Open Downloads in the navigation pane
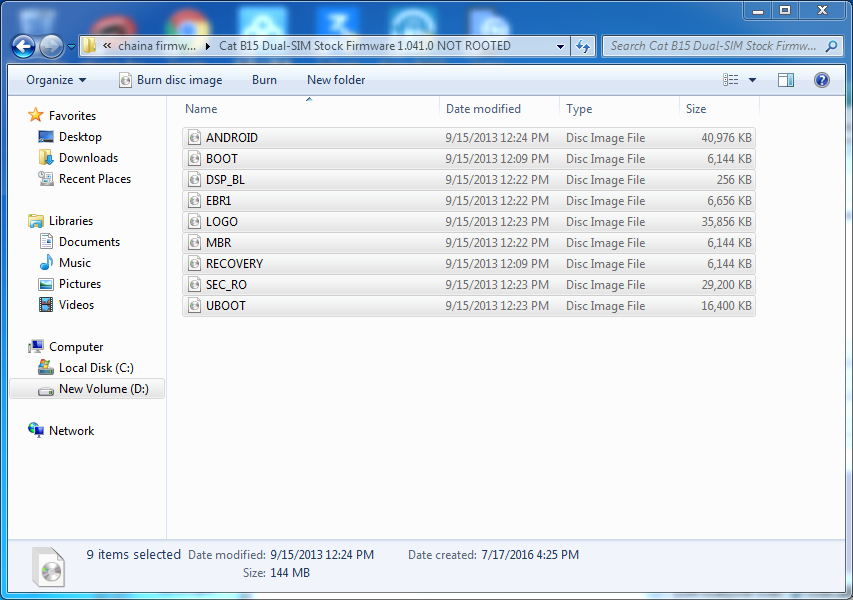 tap(88, 158)
